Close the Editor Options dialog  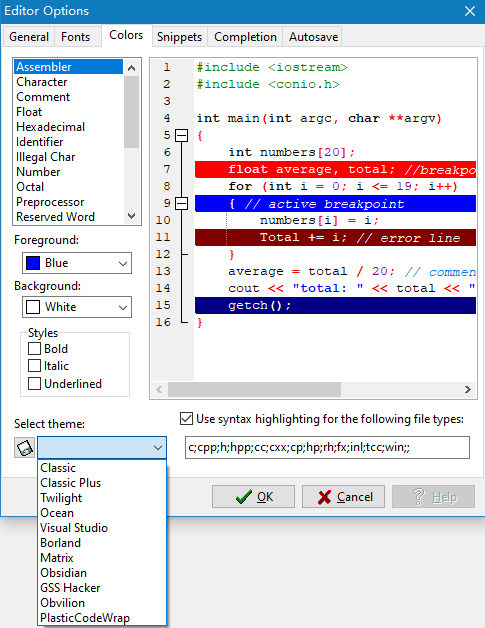click(x=470, y=11)
